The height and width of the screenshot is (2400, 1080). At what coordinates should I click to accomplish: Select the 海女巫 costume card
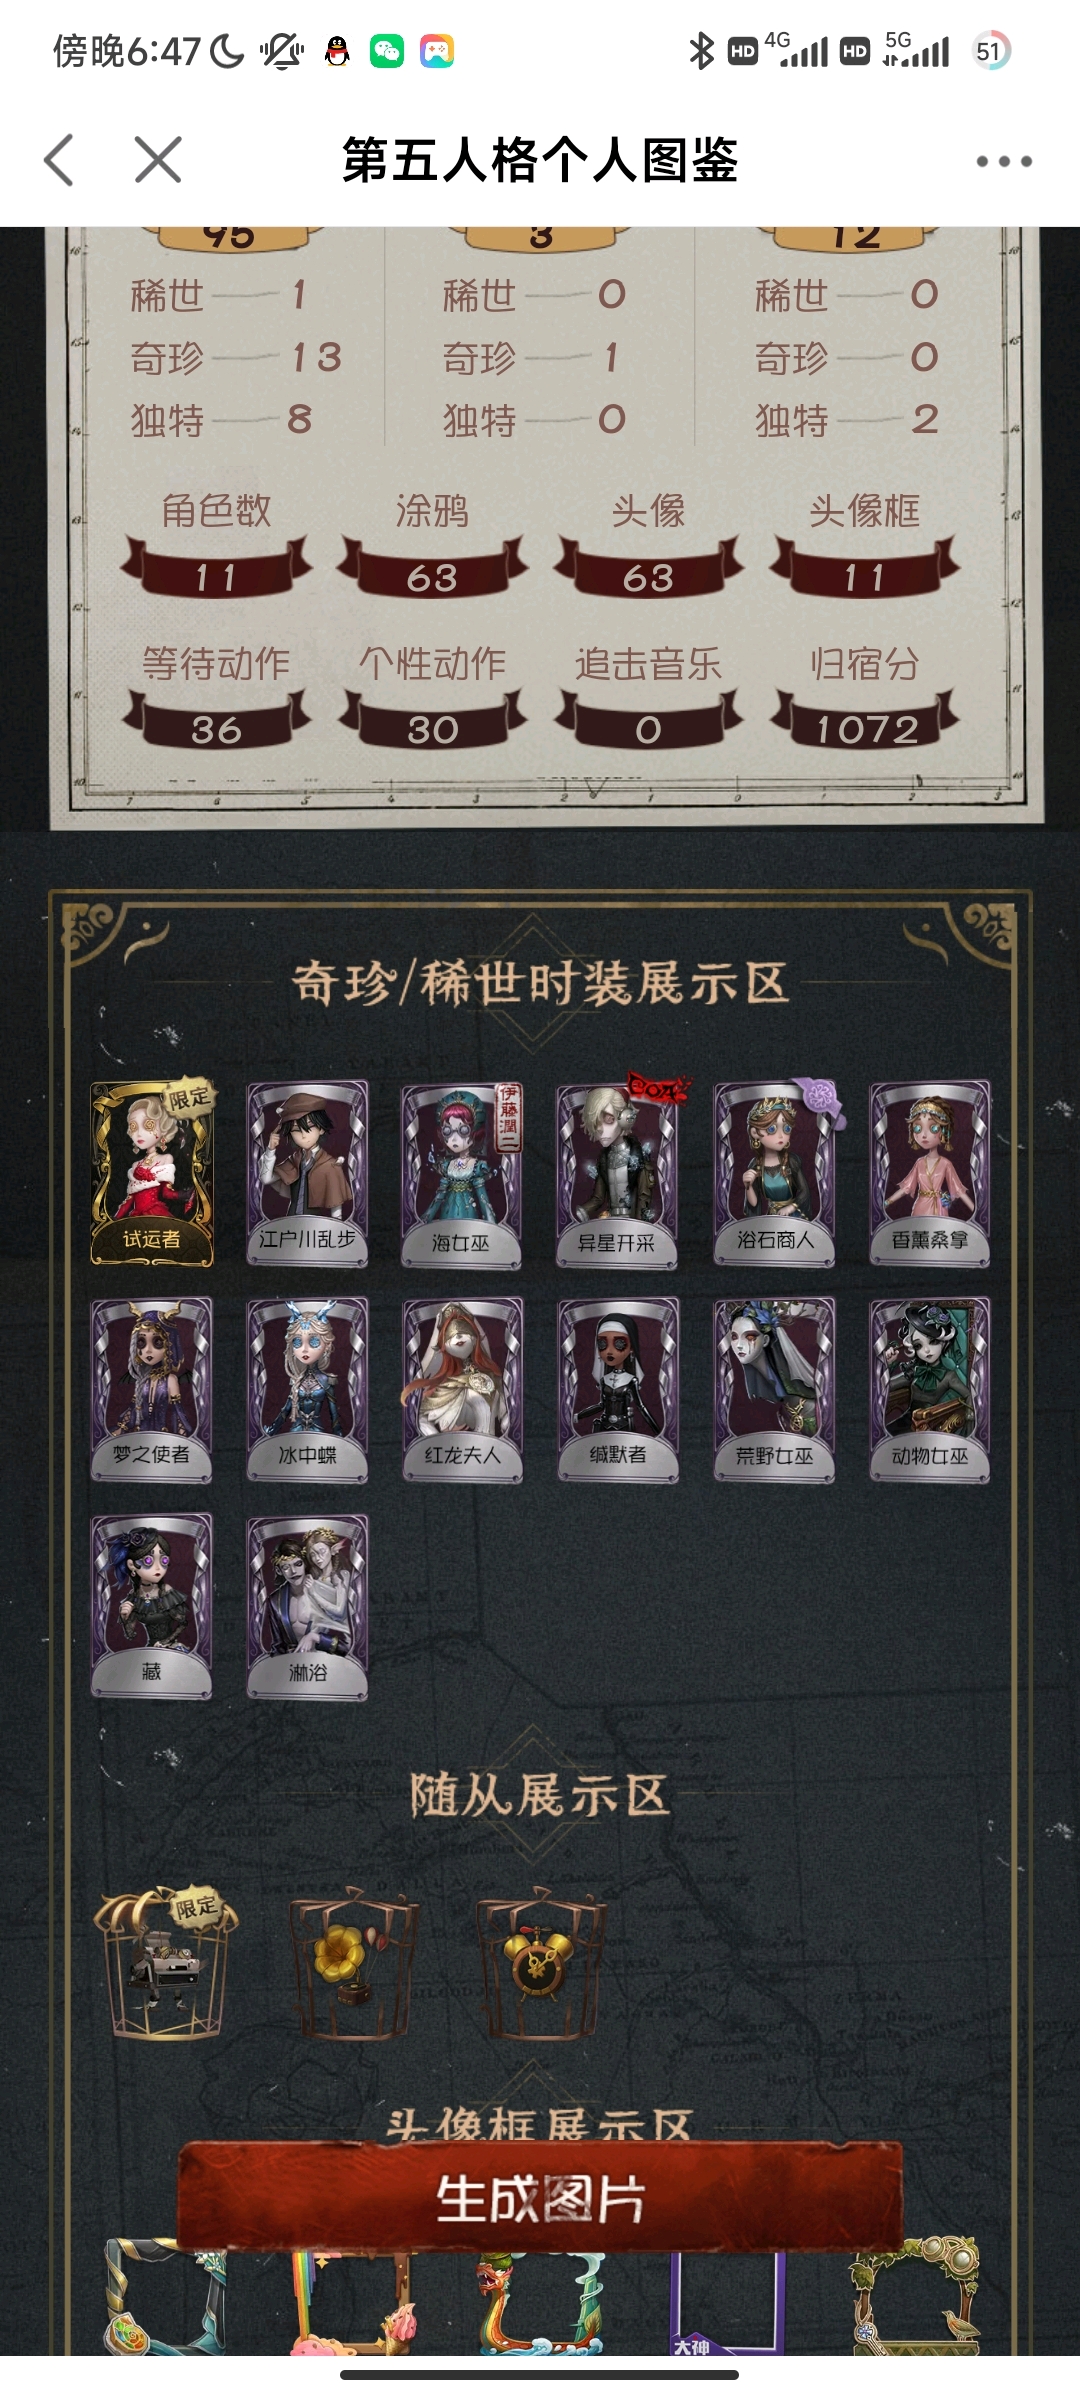(x=461, y=1175)
